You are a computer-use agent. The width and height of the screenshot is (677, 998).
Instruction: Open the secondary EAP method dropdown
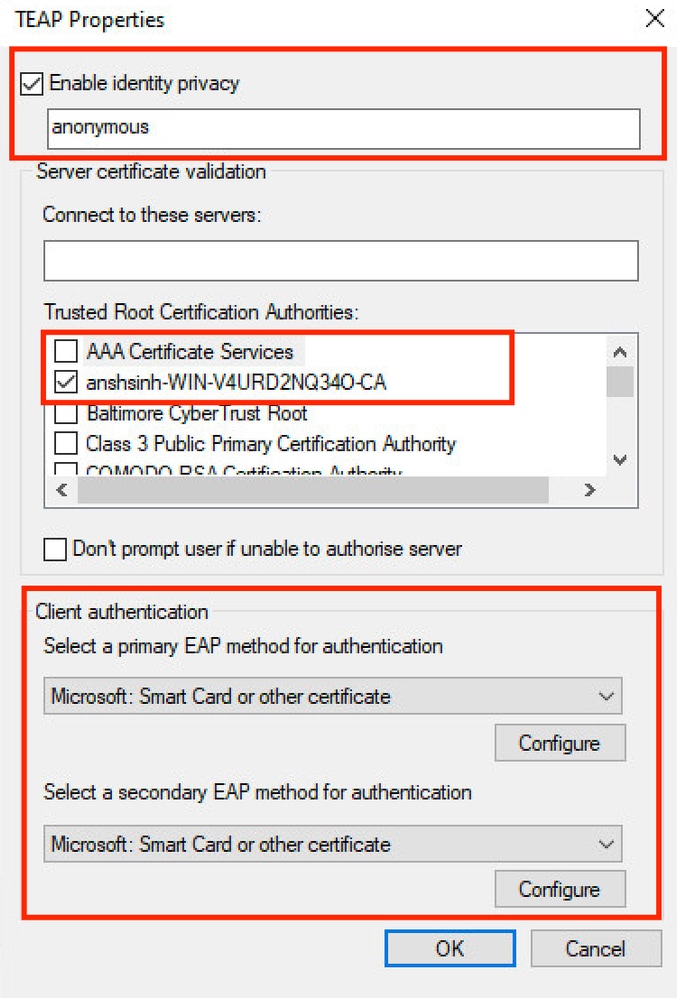(x=332, y=844)
